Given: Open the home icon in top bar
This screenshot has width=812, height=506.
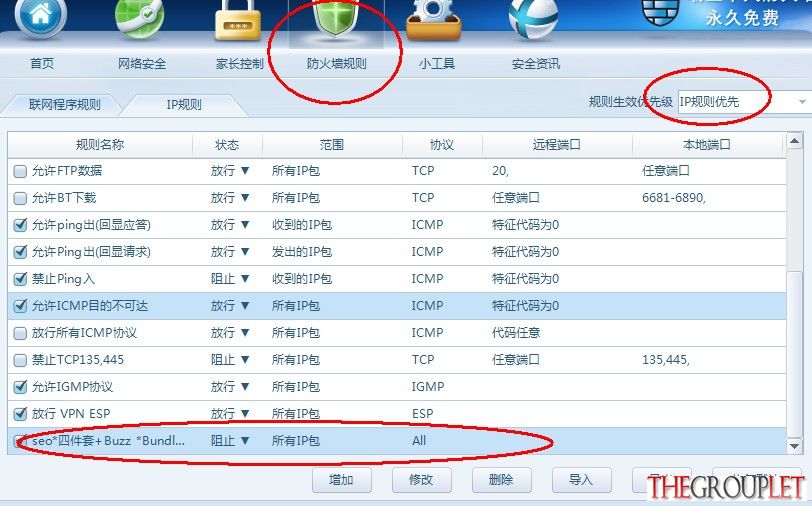Looking at the screenshot, I should point(41,17).
